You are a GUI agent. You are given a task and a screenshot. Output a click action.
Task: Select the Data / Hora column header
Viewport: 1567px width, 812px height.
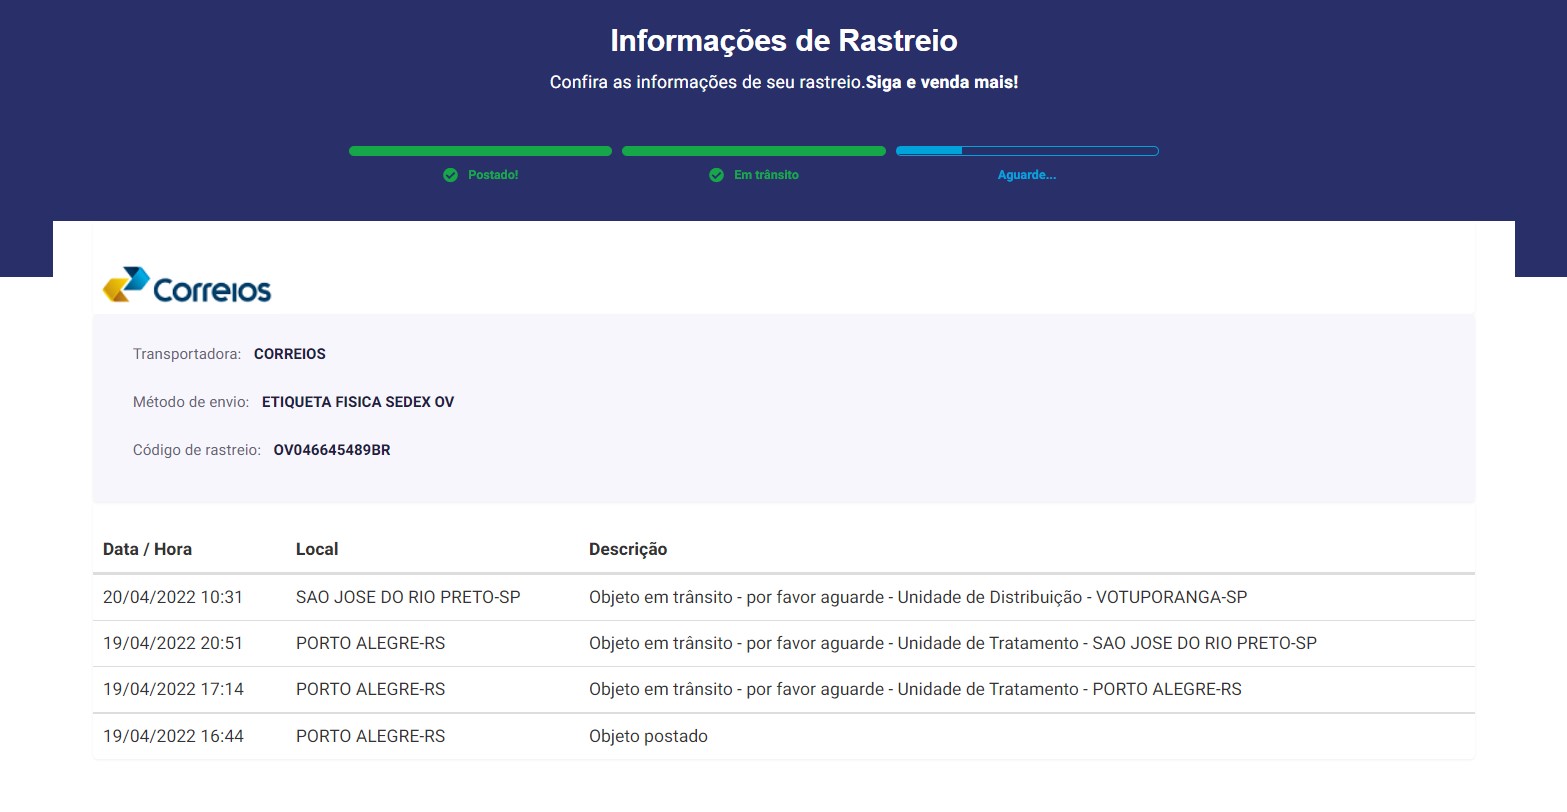click(147, 548)
